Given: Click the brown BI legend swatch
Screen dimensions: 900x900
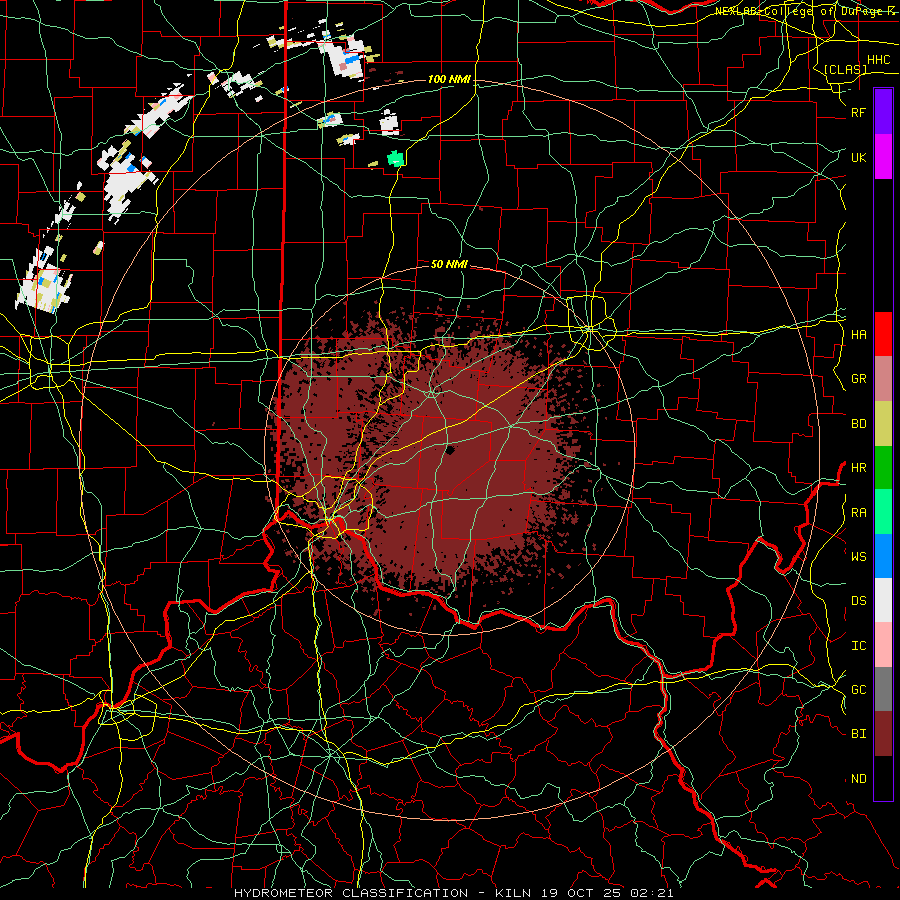Looking at the screenshot, I should click(883, 734).
